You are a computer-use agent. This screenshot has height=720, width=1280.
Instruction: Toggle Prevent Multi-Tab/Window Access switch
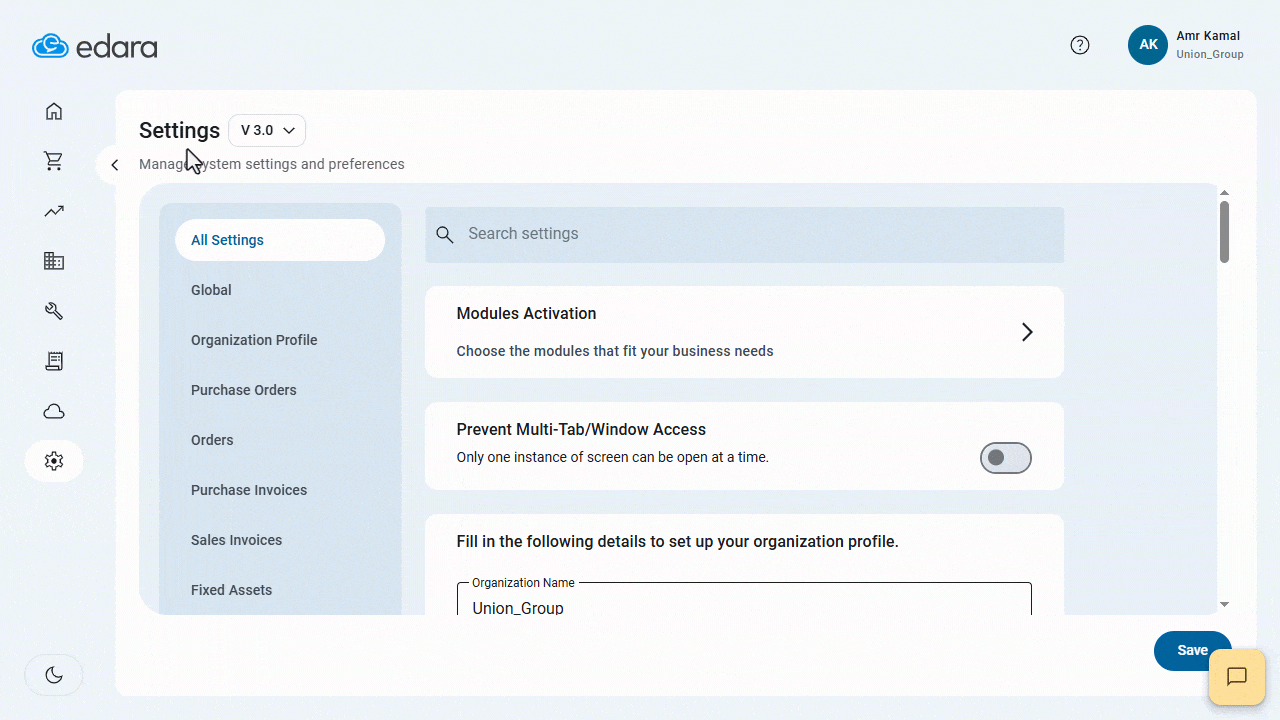pyautogui.click(x=1005, y=458)
